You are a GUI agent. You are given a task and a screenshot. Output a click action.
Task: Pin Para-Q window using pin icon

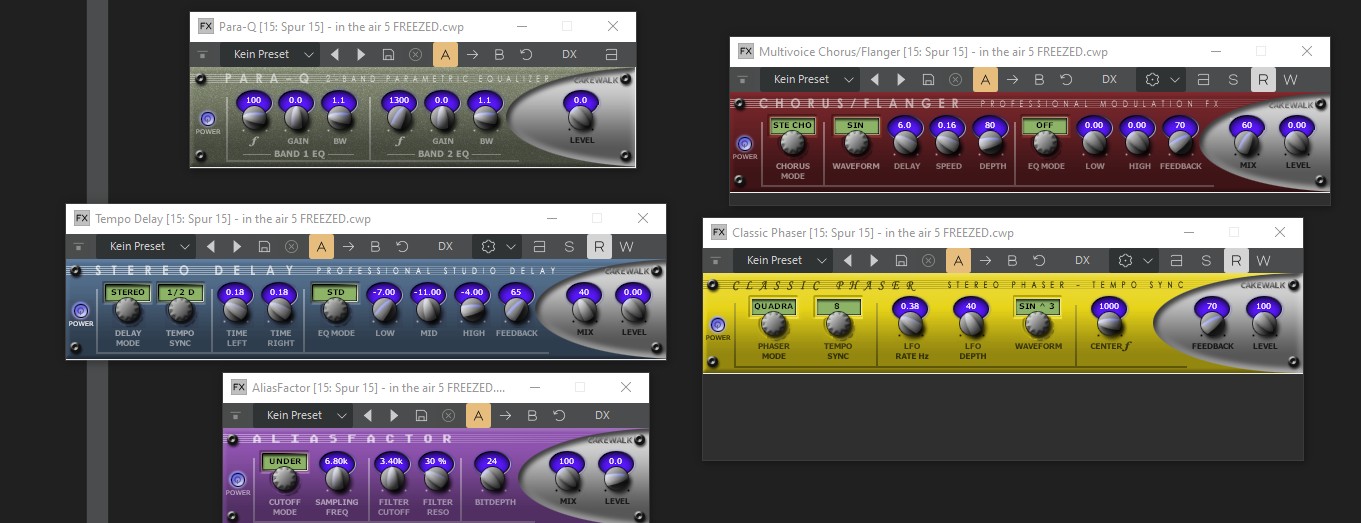(203, 54)
